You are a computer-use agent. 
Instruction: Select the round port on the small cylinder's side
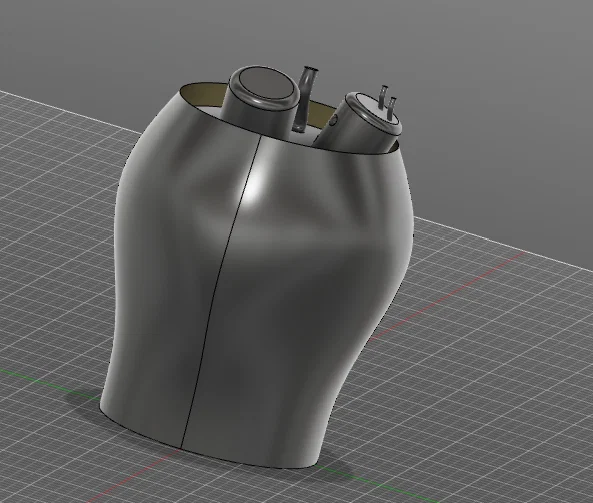pyautogui.click(x=333, y=120)
